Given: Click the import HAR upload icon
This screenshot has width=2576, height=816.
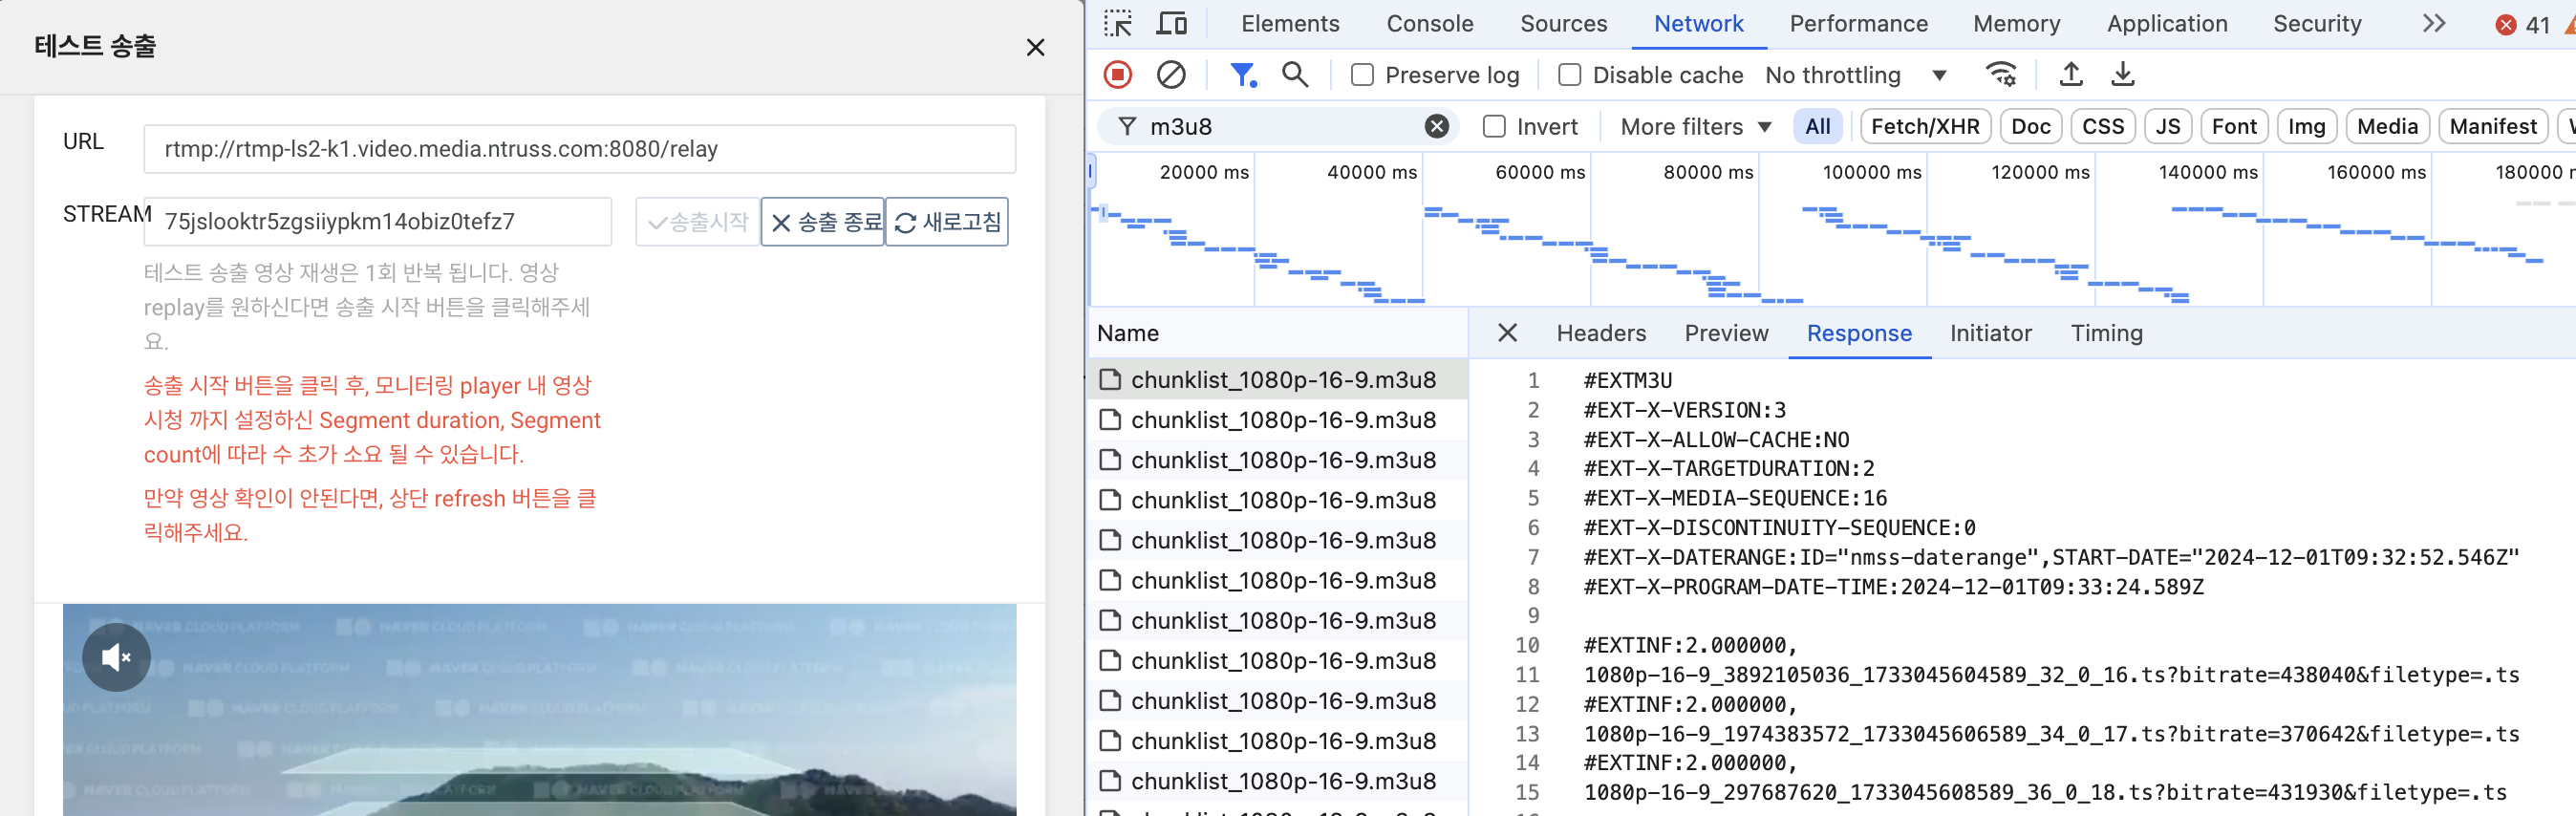Looking at the screenshot, I should (2071, 75).
